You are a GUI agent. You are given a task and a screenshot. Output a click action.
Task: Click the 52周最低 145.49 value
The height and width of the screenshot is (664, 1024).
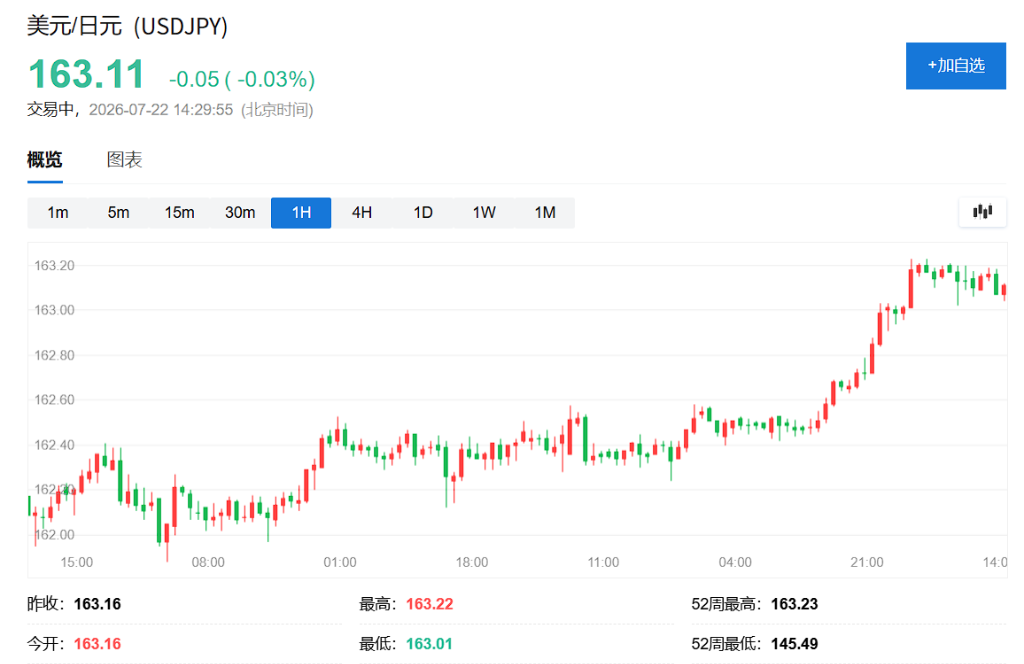click(794, 644)
